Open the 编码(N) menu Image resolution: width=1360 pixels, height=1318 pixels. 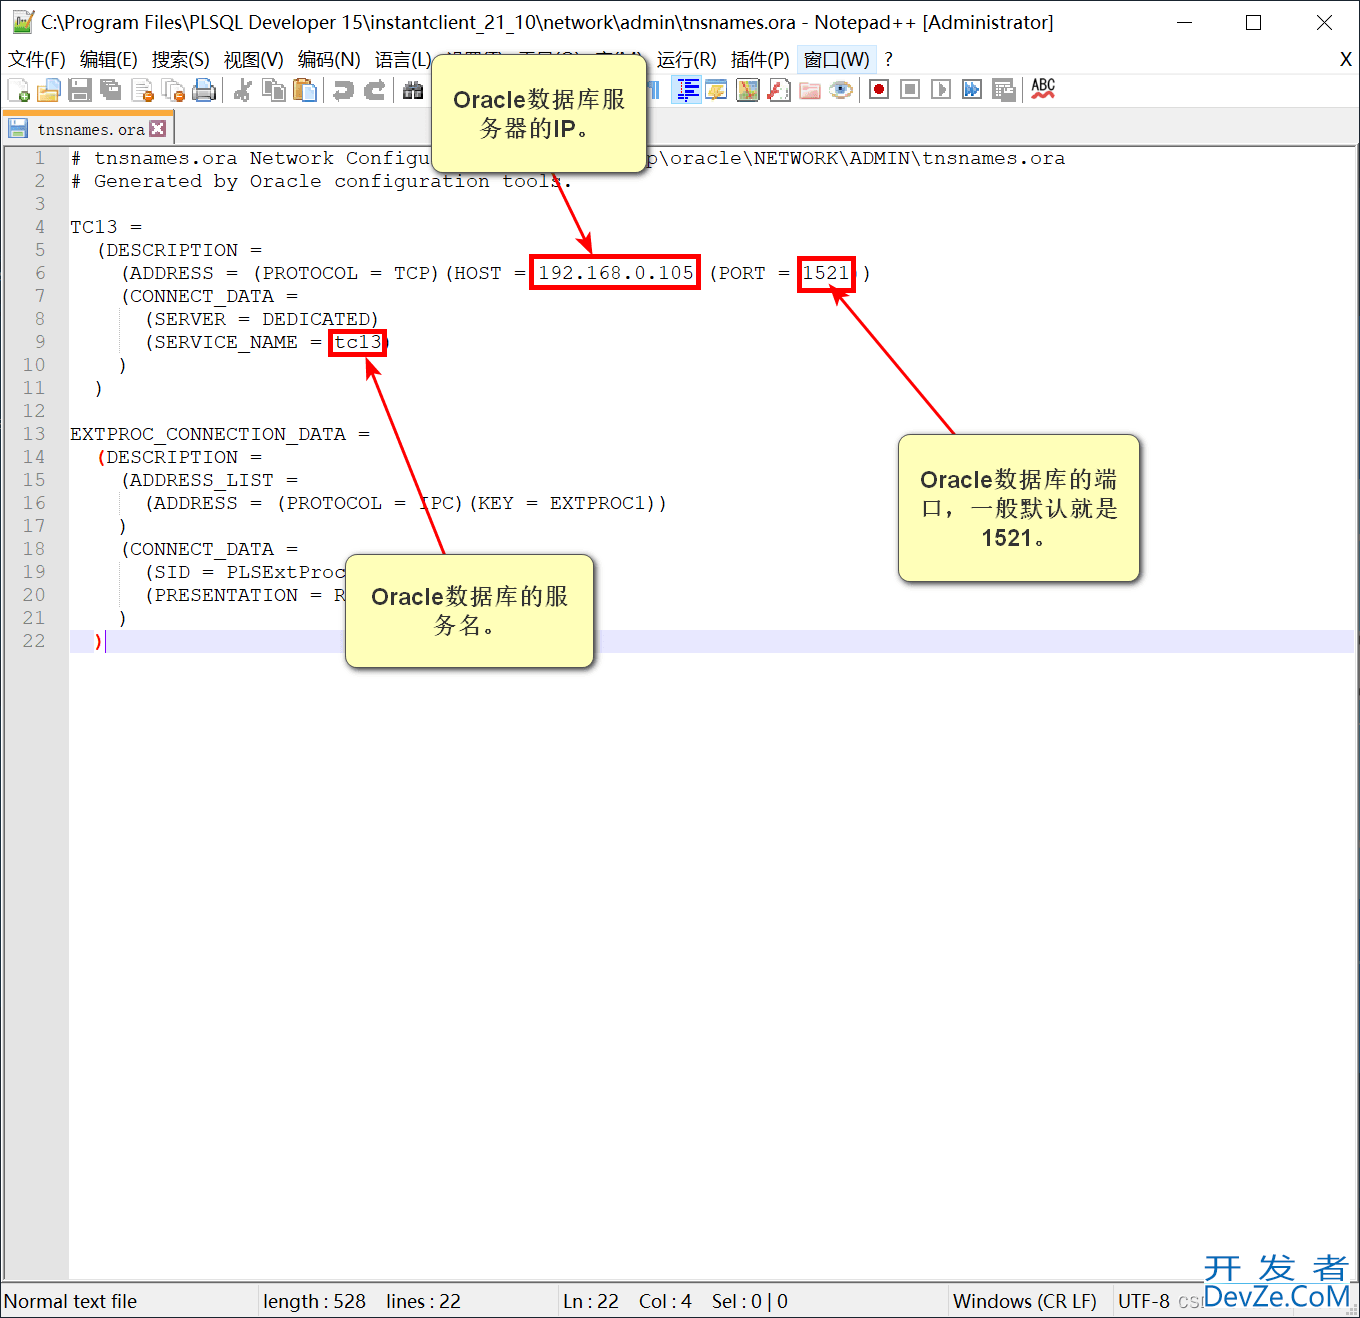pos(329,60)
